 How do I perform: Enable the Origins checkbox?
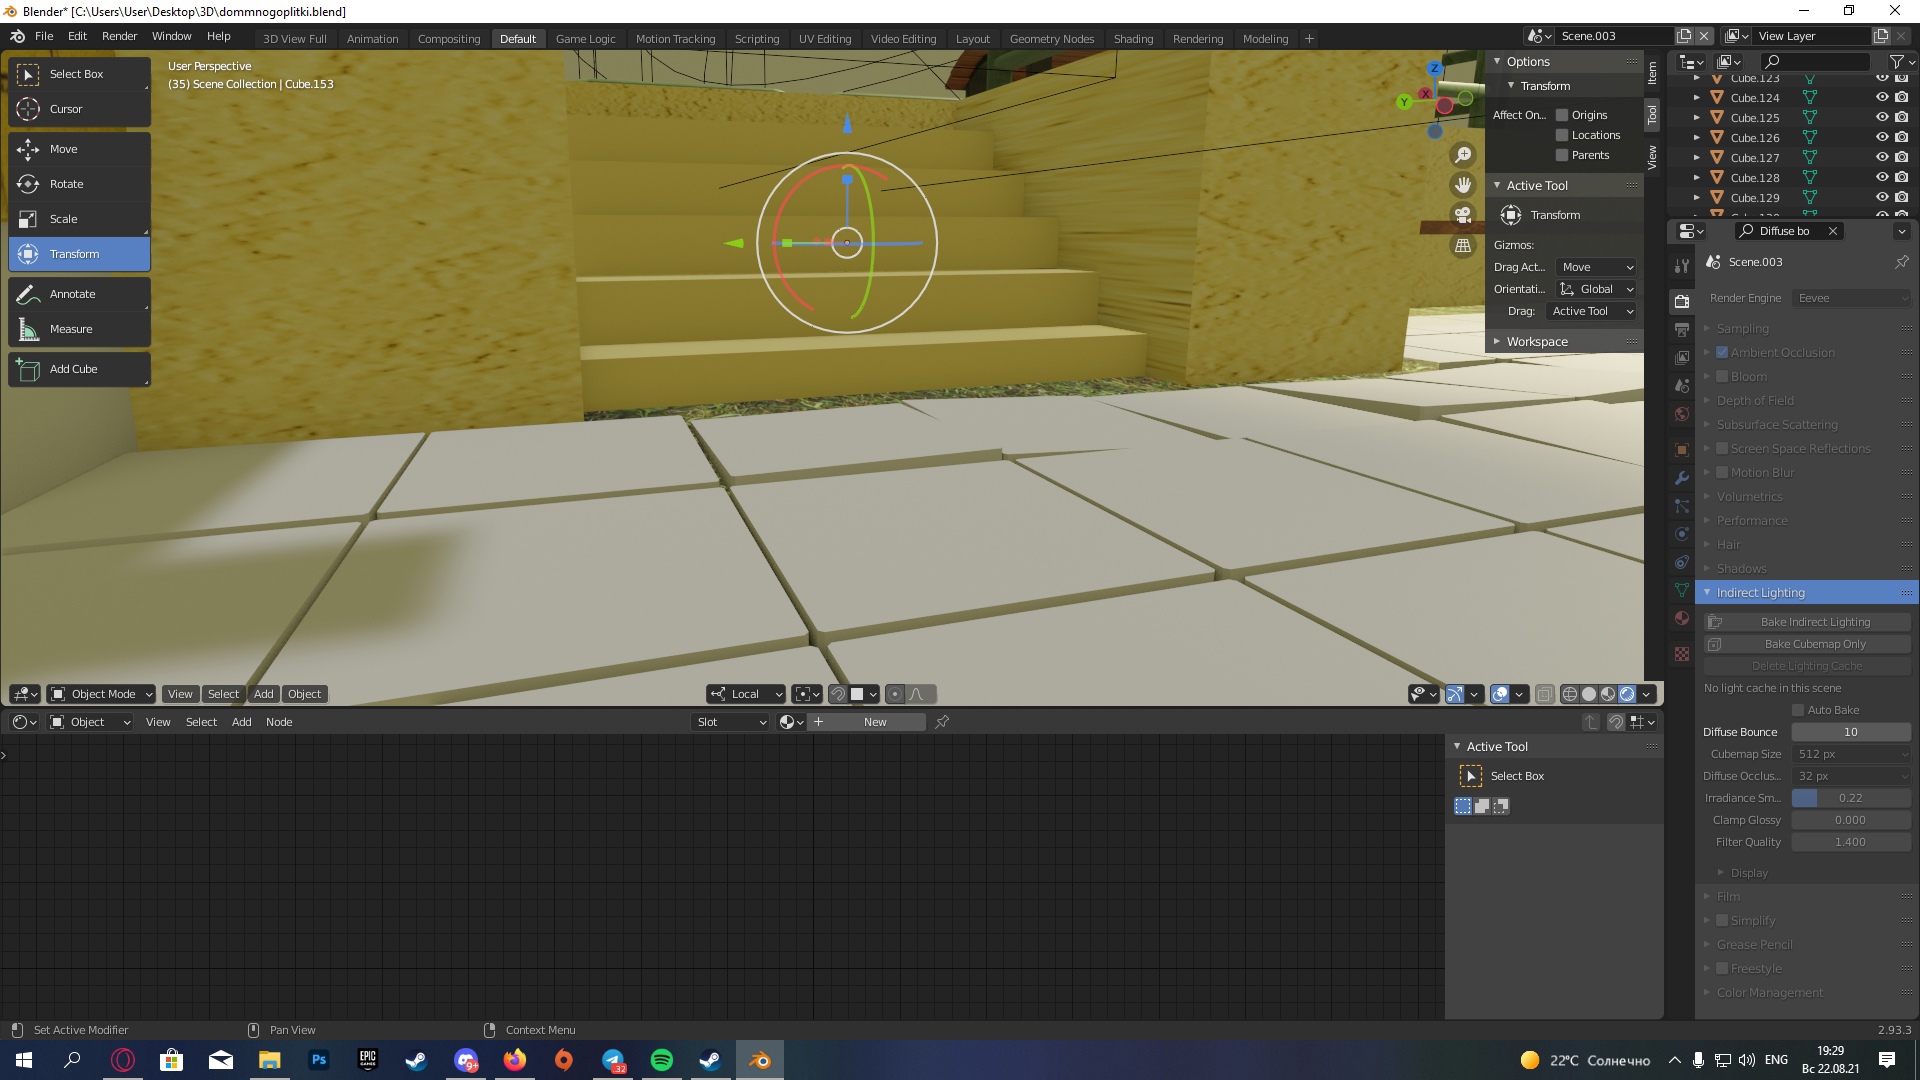[x=1562, y=115]
